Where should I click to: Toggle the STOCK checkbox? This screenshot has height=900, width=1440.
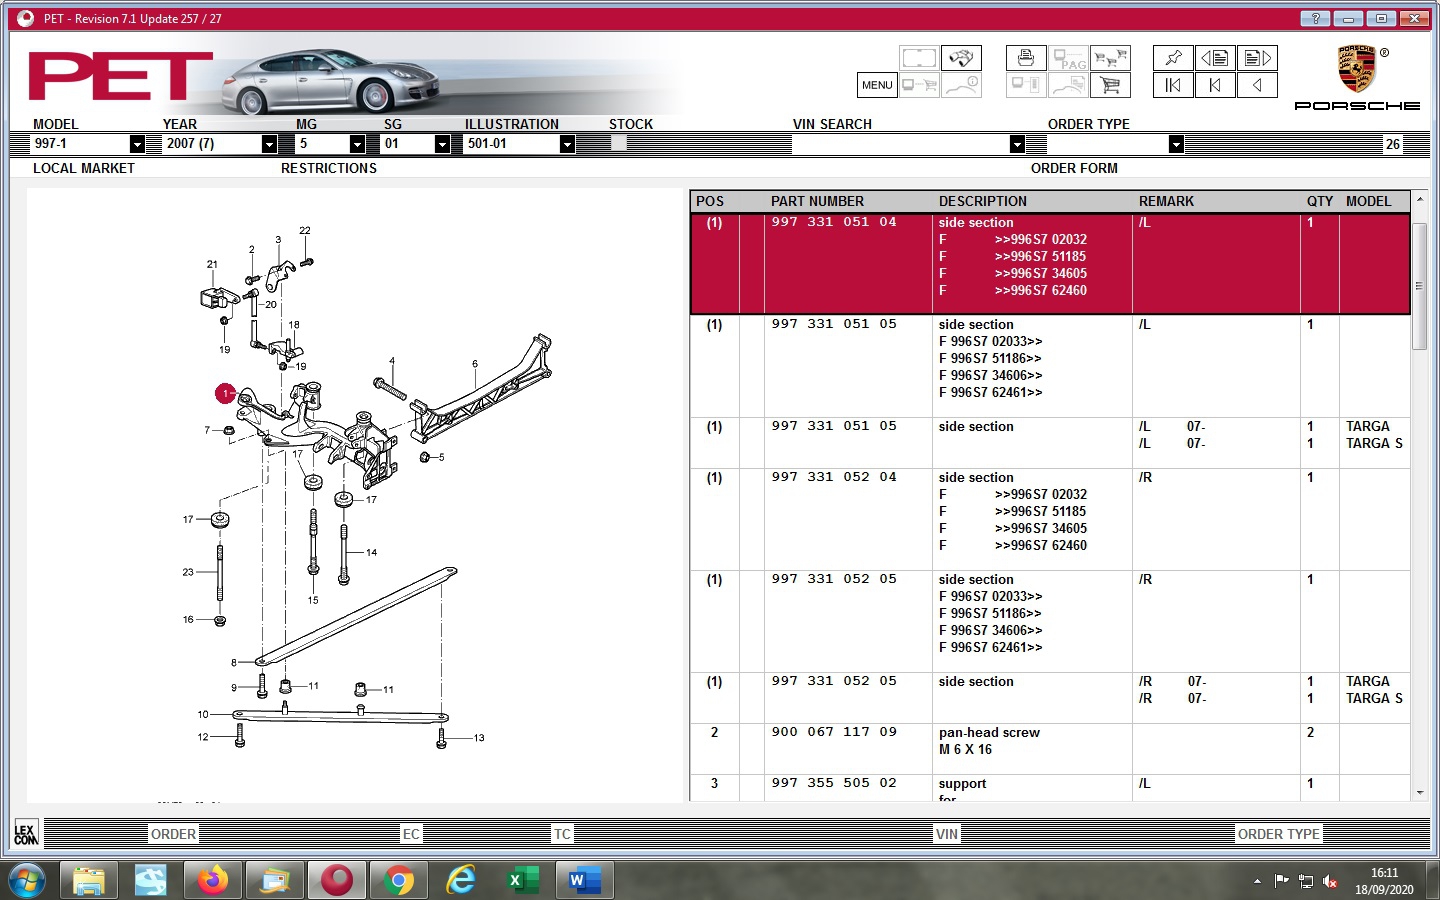[x=618, y=144]
